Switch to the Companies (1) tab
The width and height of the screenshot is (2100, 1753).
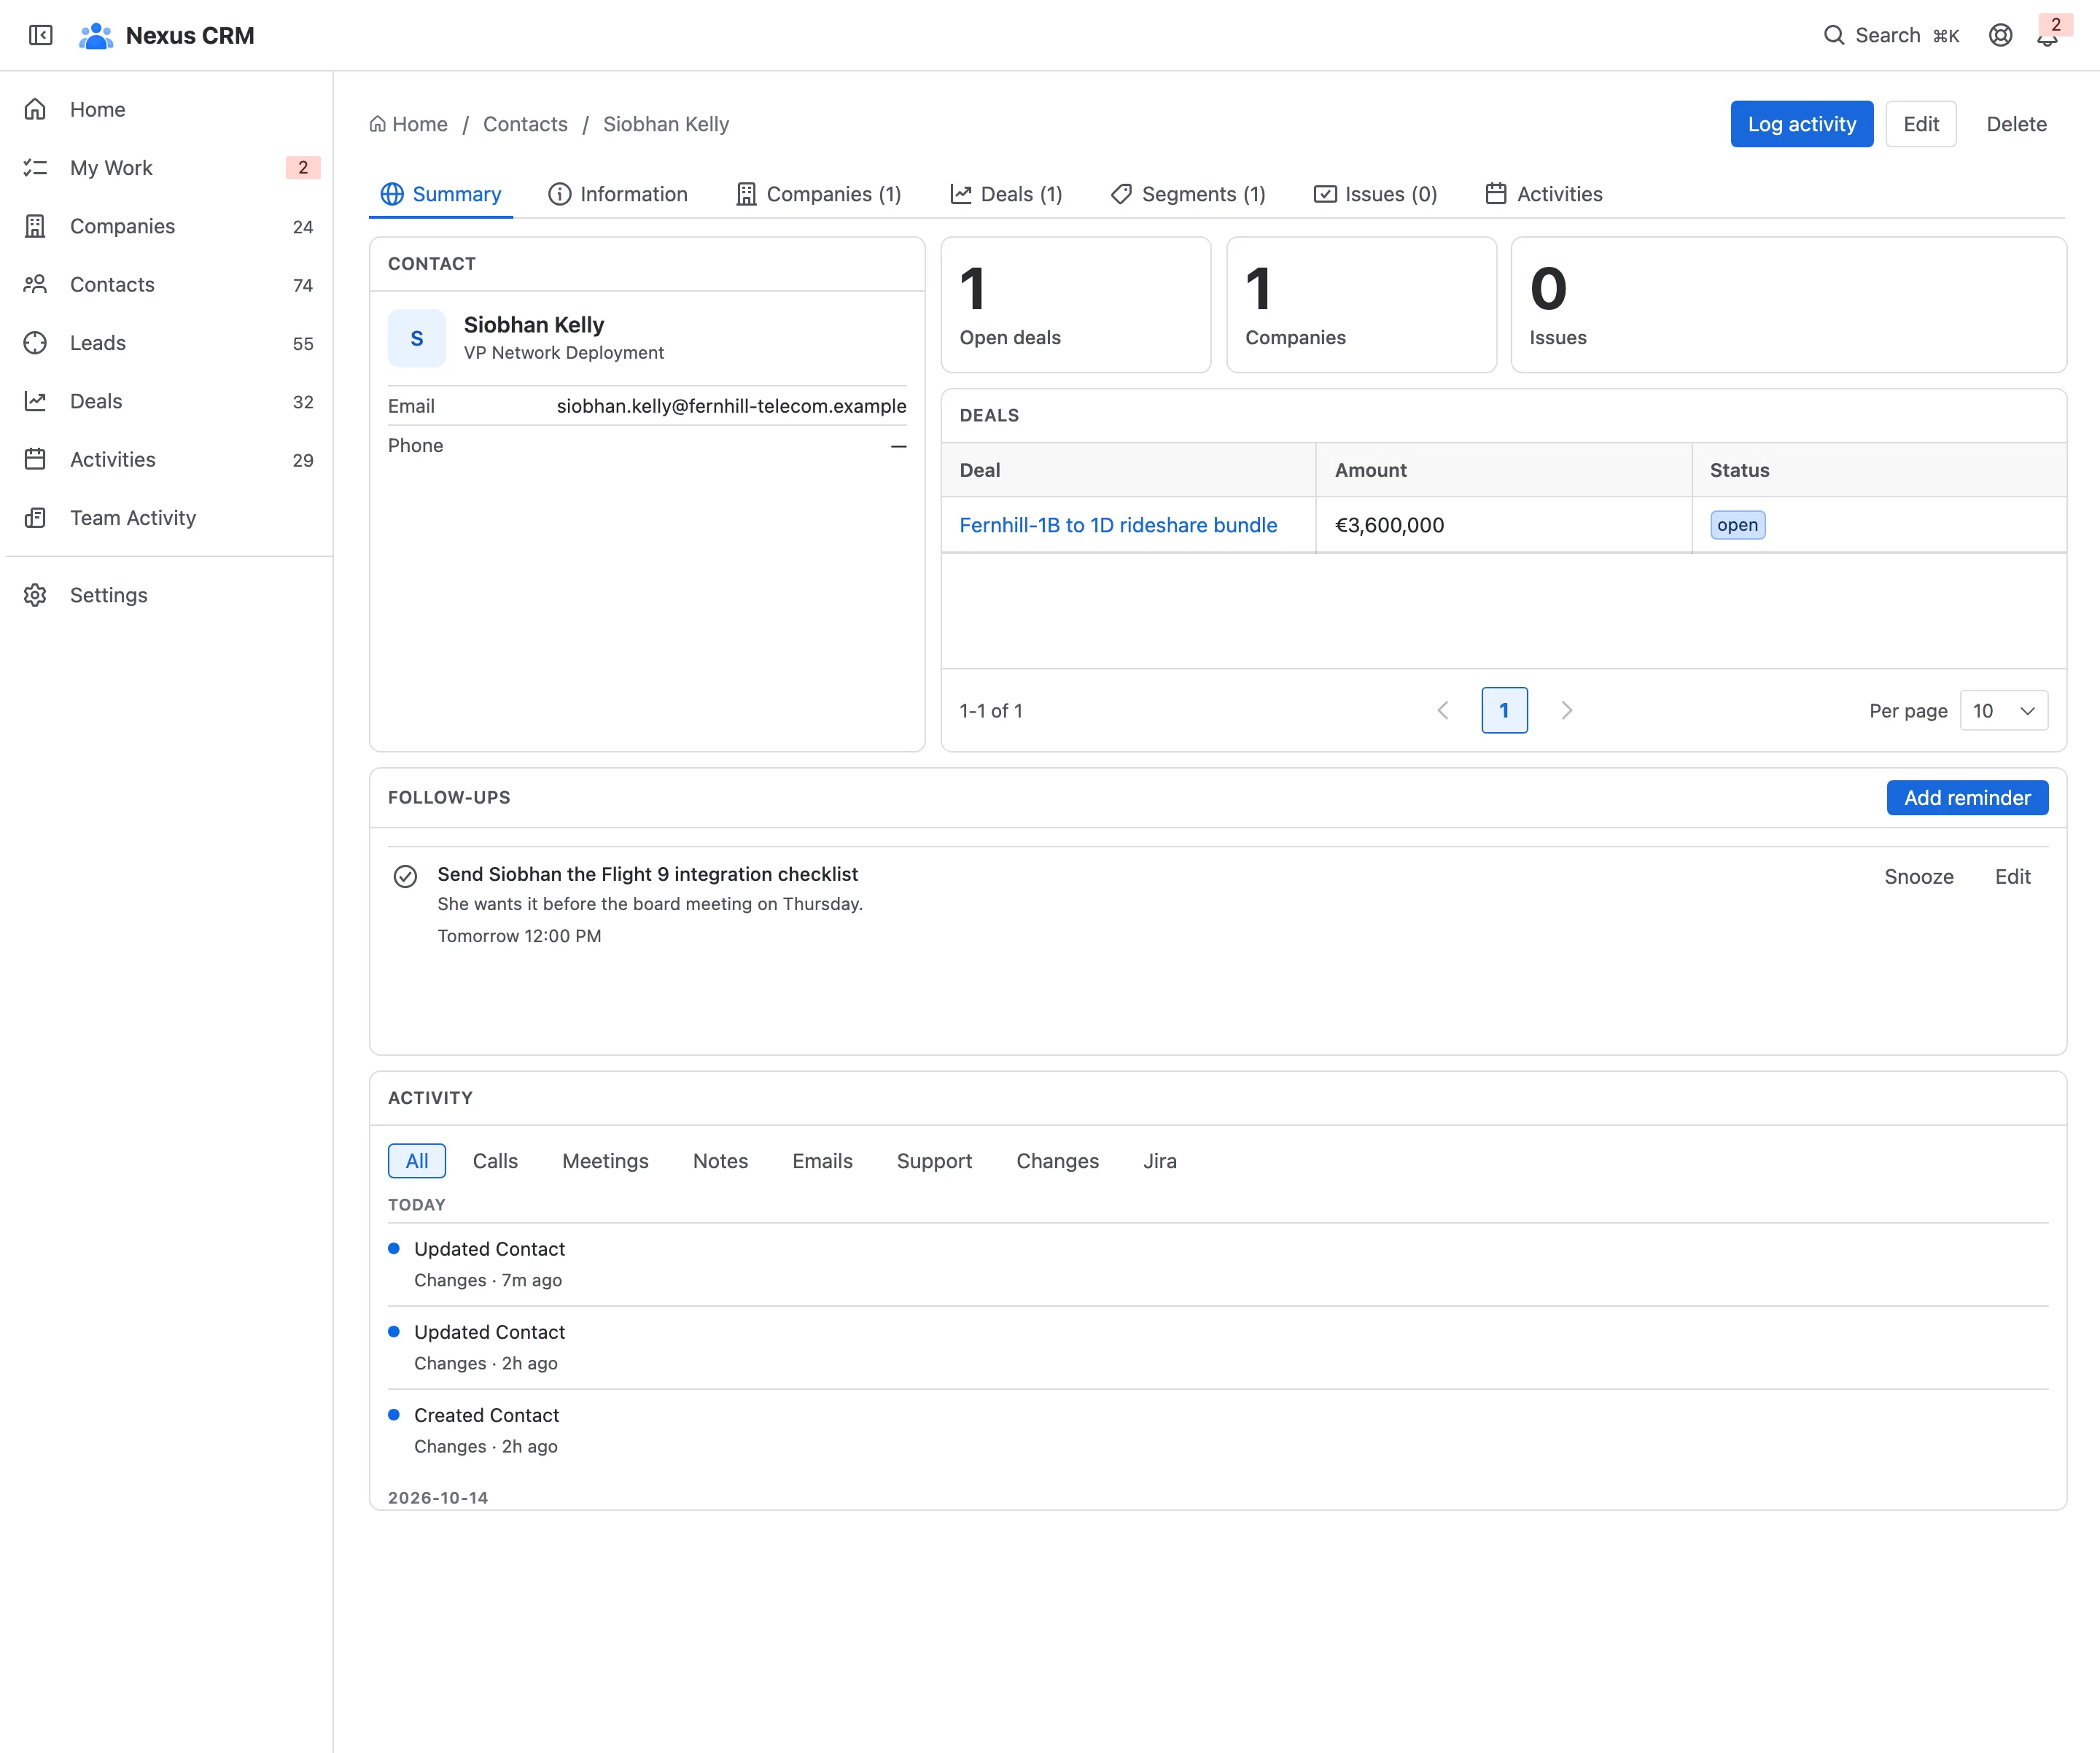click(819, 194)
